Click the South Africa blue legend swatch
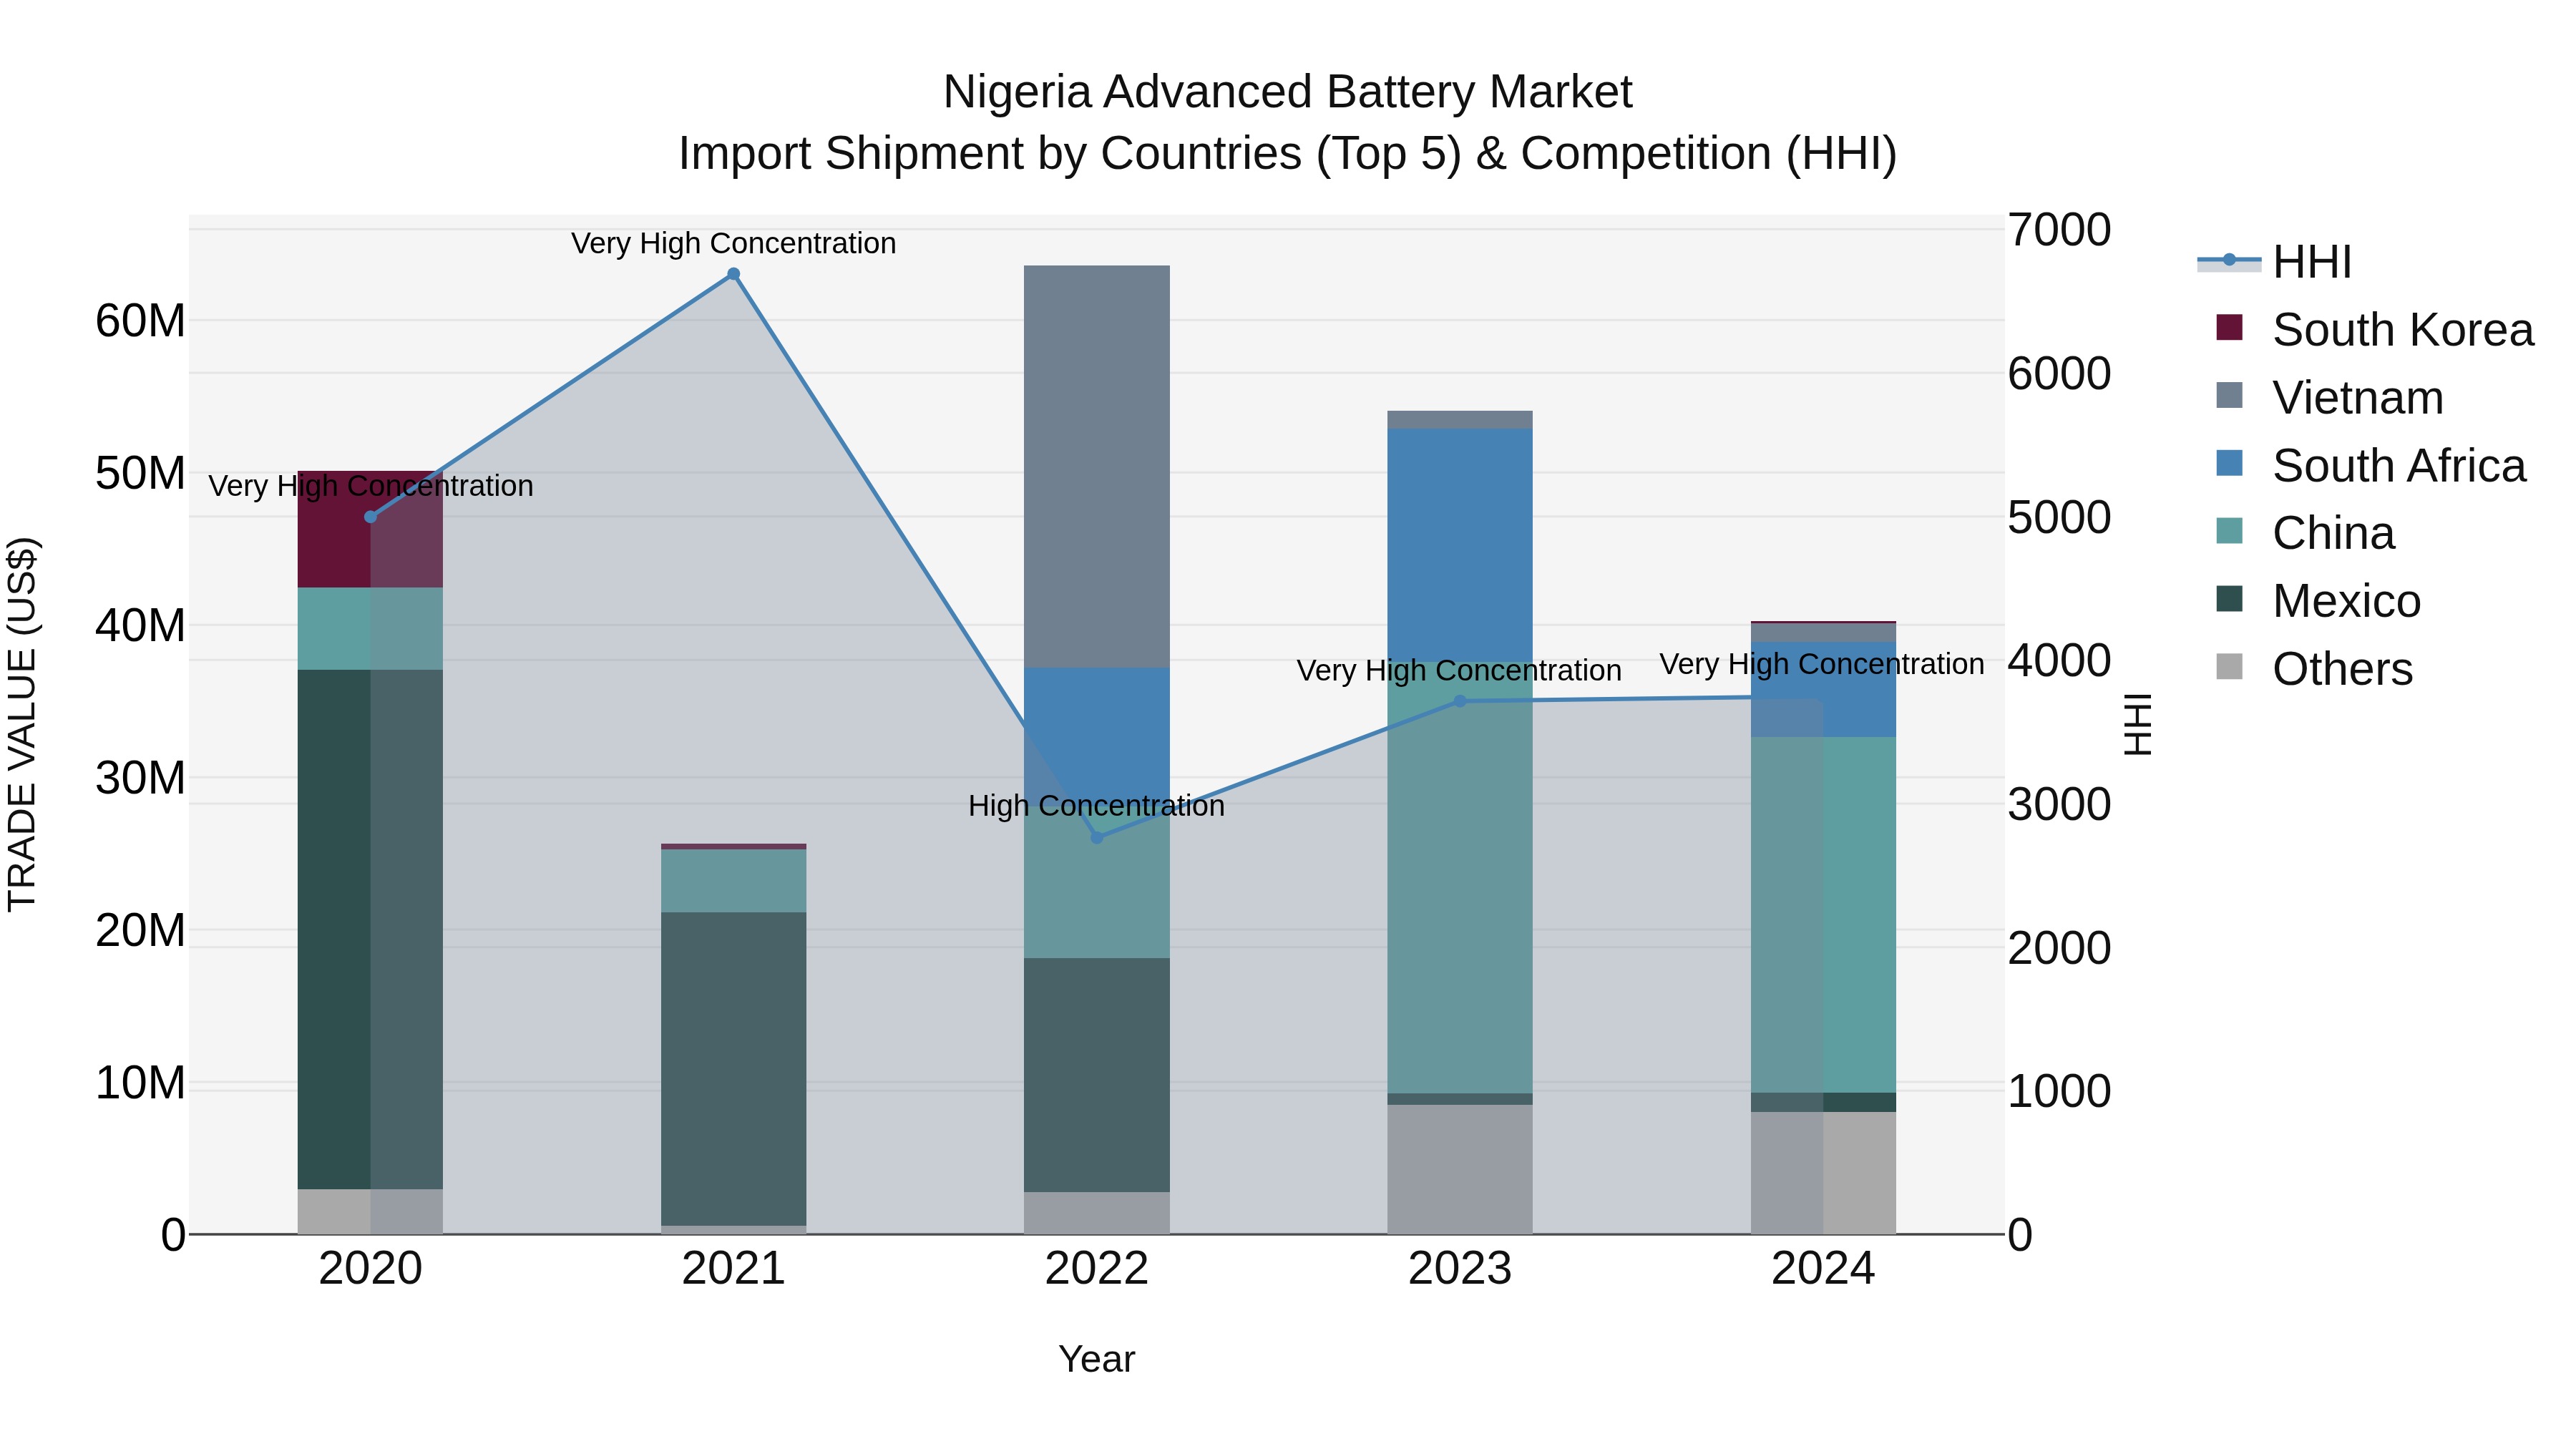Image resolution: width=2576 pixels, height=1449 pixels. tap(2229, 463)
